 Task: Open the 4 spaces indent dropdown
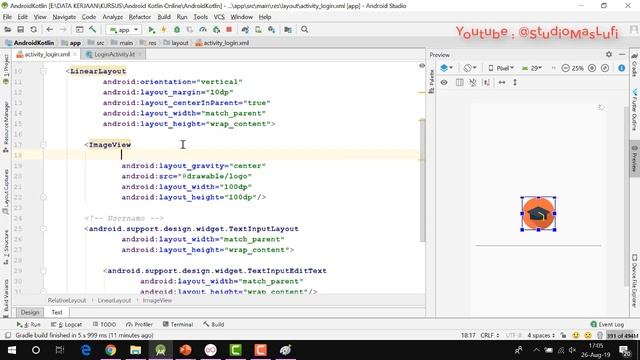pyautogui.click(x=541, y=335)
